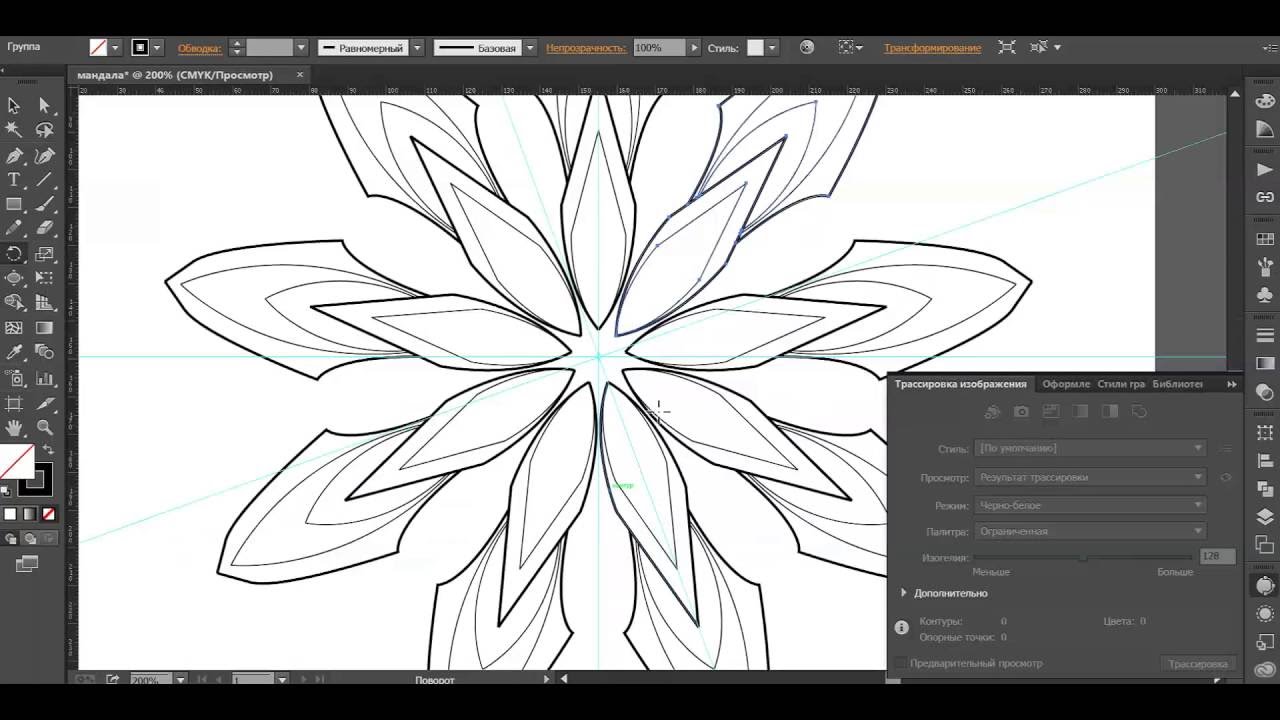Screen dimensions: 1280x720
Task: Open the Обводка stroke link
Action: point(200,48)
